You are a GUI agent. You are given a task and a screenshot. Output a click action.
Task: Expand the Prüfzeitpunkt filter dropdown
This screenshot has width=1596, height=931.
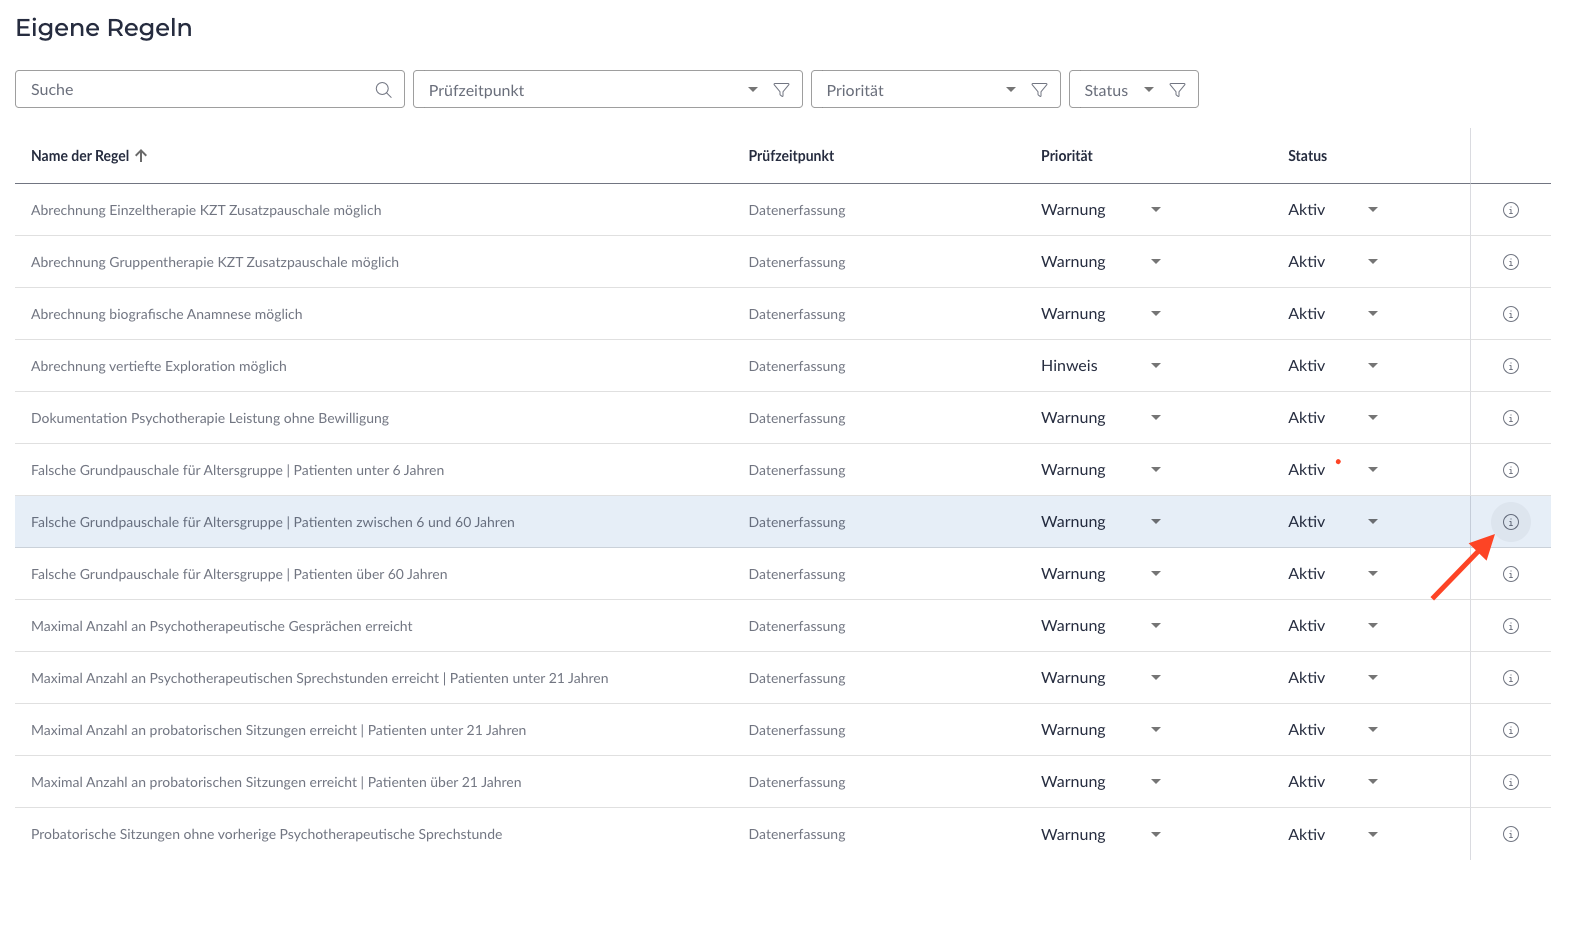tap(752, 90)
